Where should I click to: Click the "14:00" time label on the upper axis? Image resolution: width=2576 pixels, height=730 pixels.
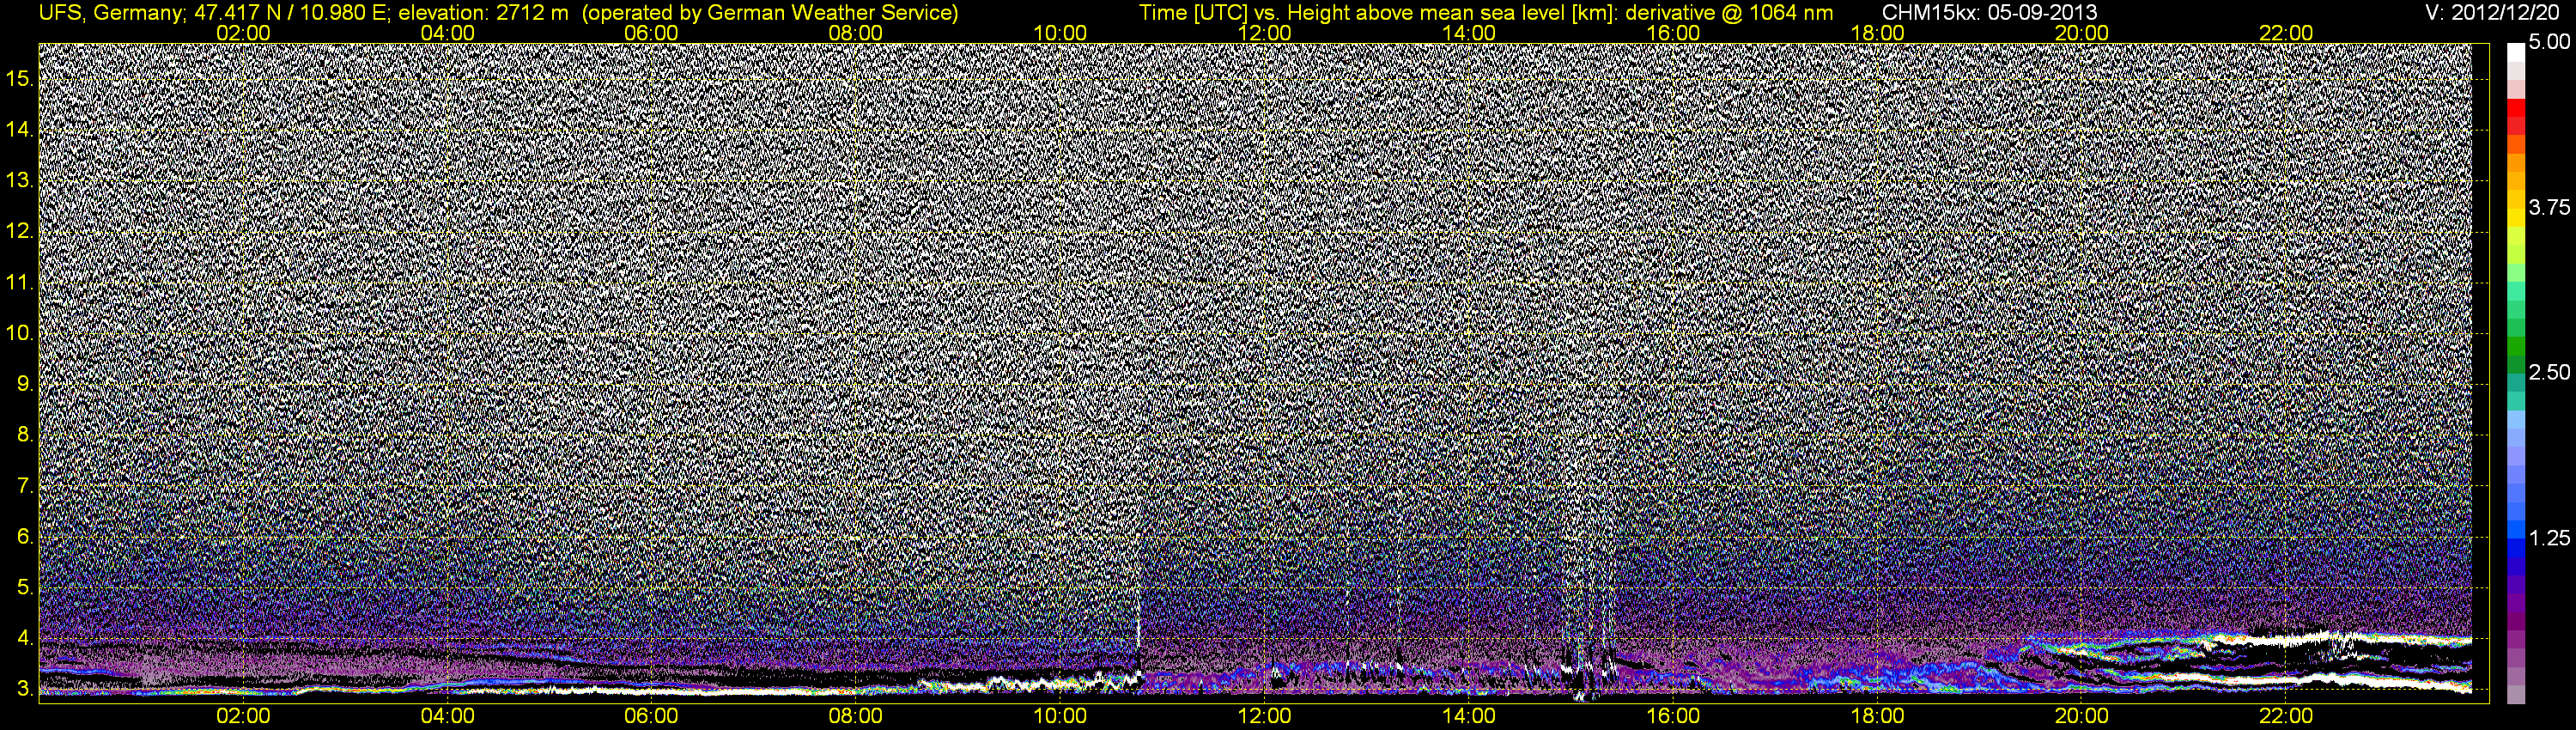(x=1469, y=33)
